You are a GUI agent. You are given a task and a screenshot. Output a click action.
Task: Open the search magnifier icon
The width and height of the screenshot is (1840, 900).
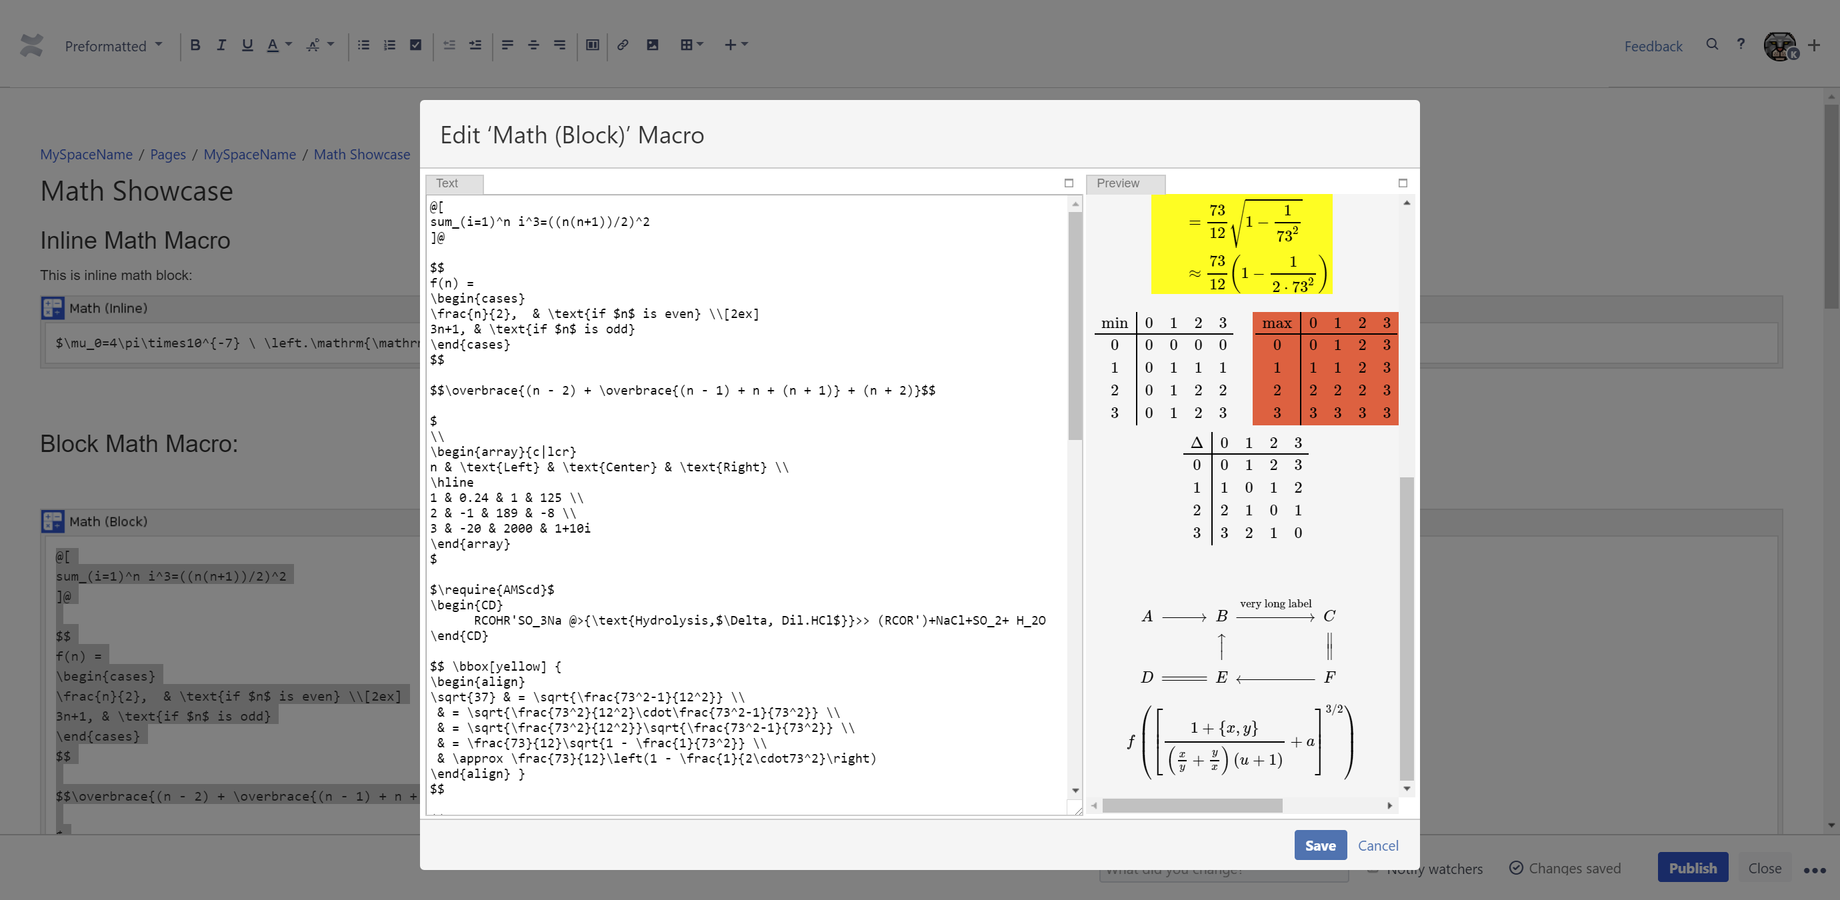pyautogui.click(x=1712, y=45)
